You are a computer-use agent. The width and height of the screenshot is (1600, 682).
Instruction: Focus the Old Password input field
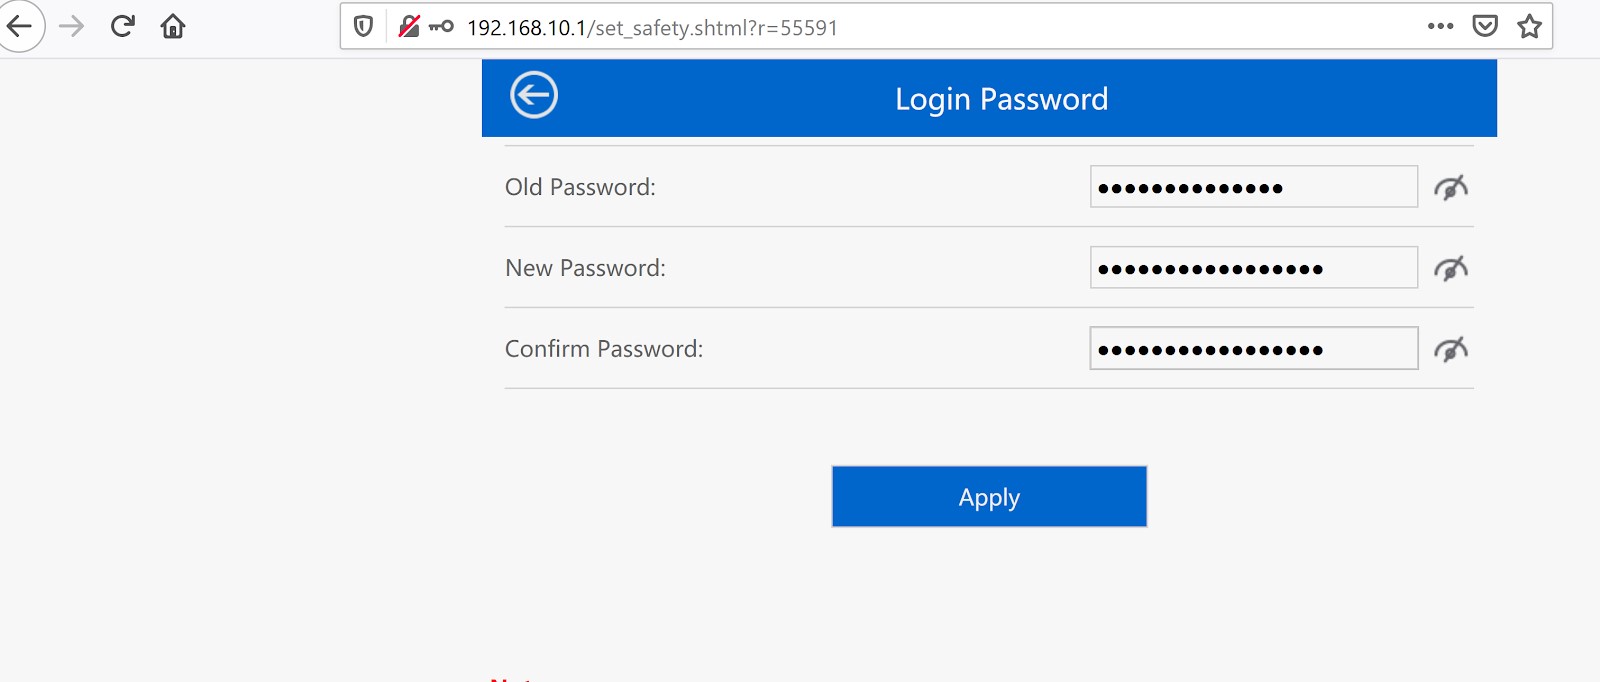coord(1253,186)
